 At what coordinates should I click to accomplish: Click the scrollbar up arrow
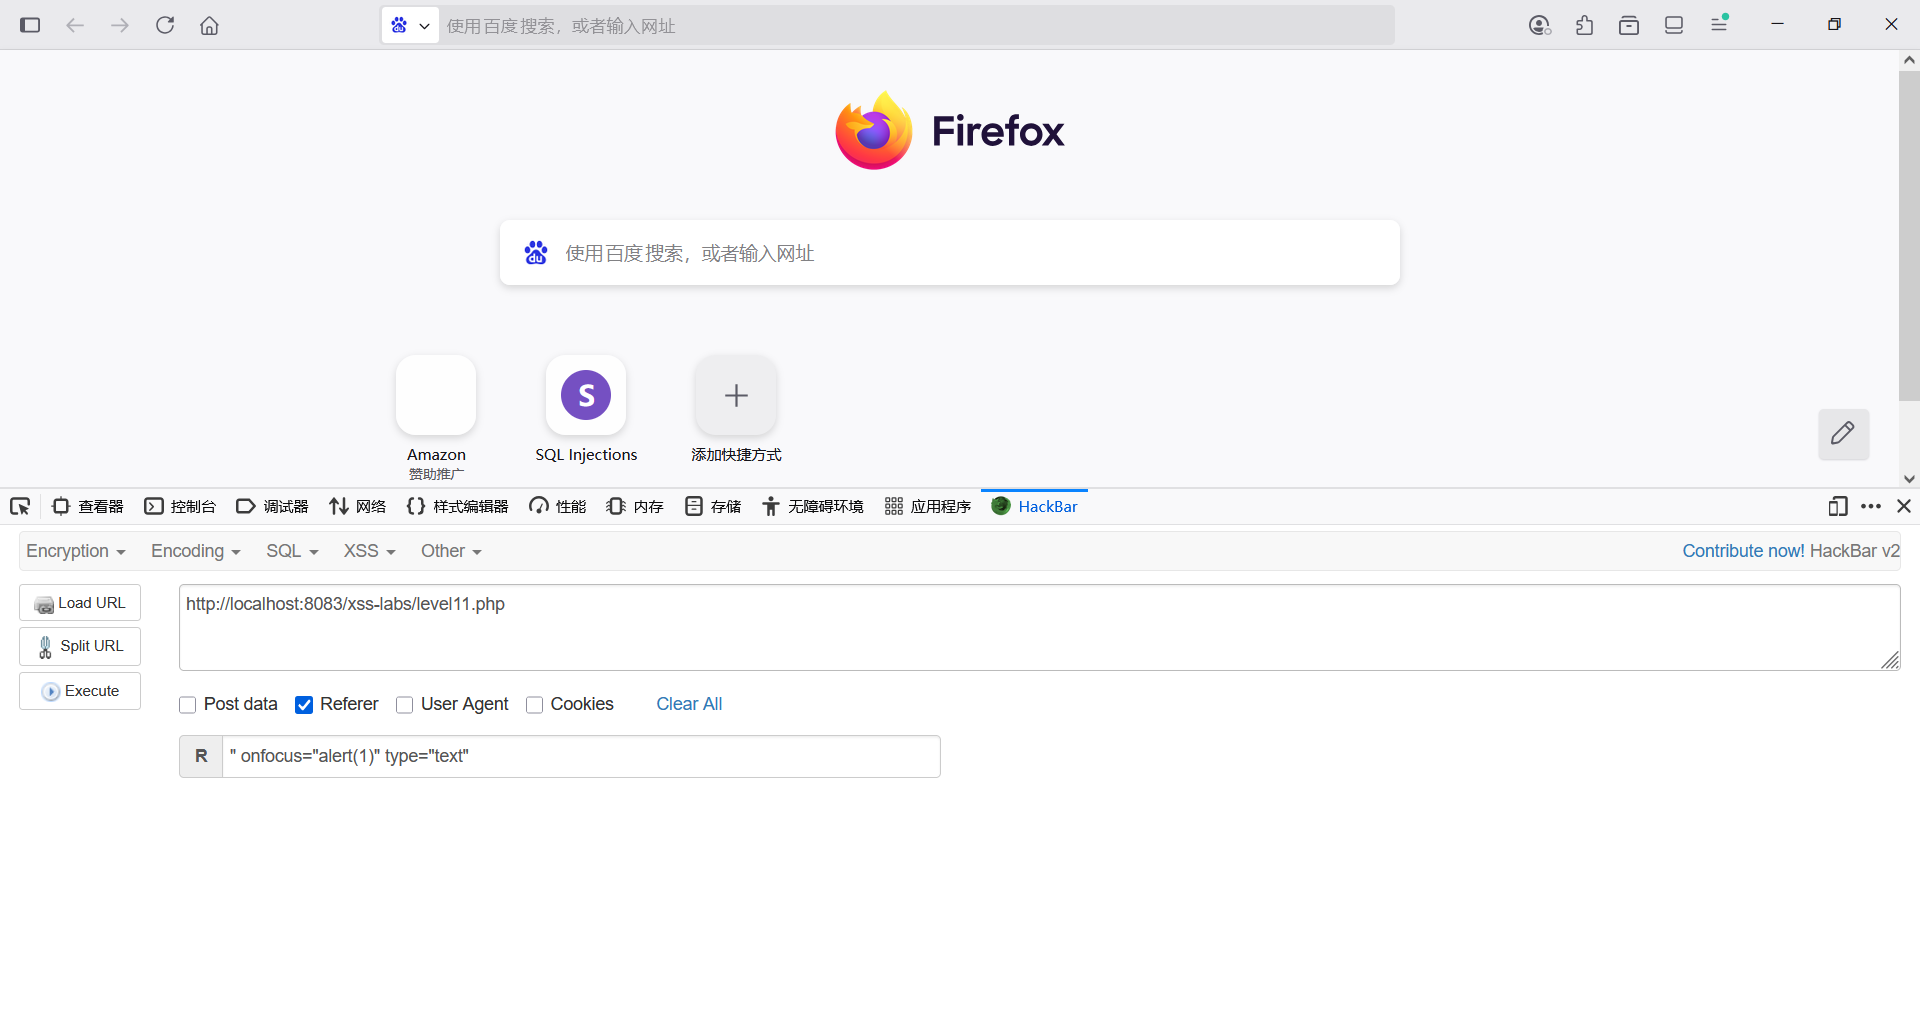click(x=1909, y=60)
